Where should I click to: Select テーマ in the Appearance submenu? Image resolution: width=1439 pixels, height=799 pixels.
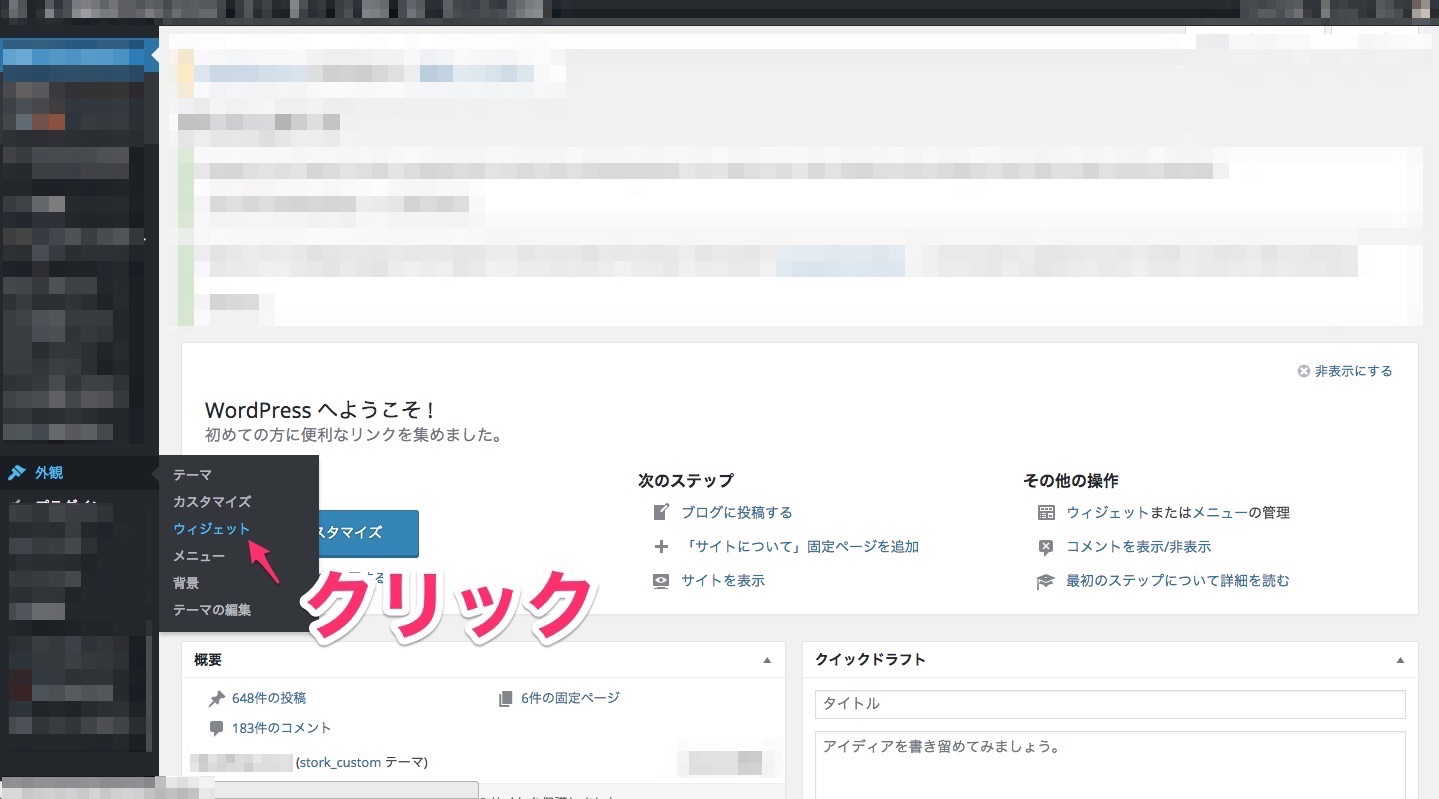click(192, 475)
